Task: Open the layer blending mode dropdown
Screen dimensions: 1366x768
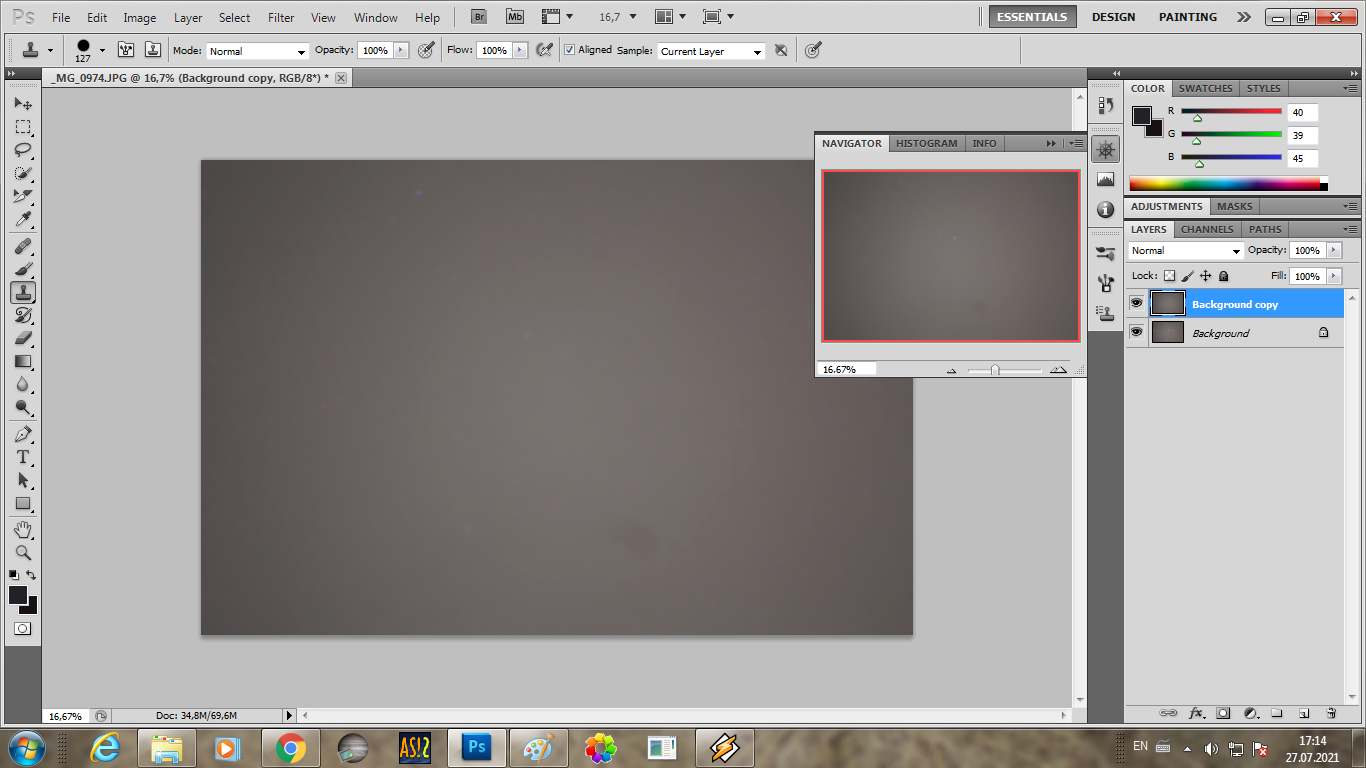Action: click(1185, 251)
